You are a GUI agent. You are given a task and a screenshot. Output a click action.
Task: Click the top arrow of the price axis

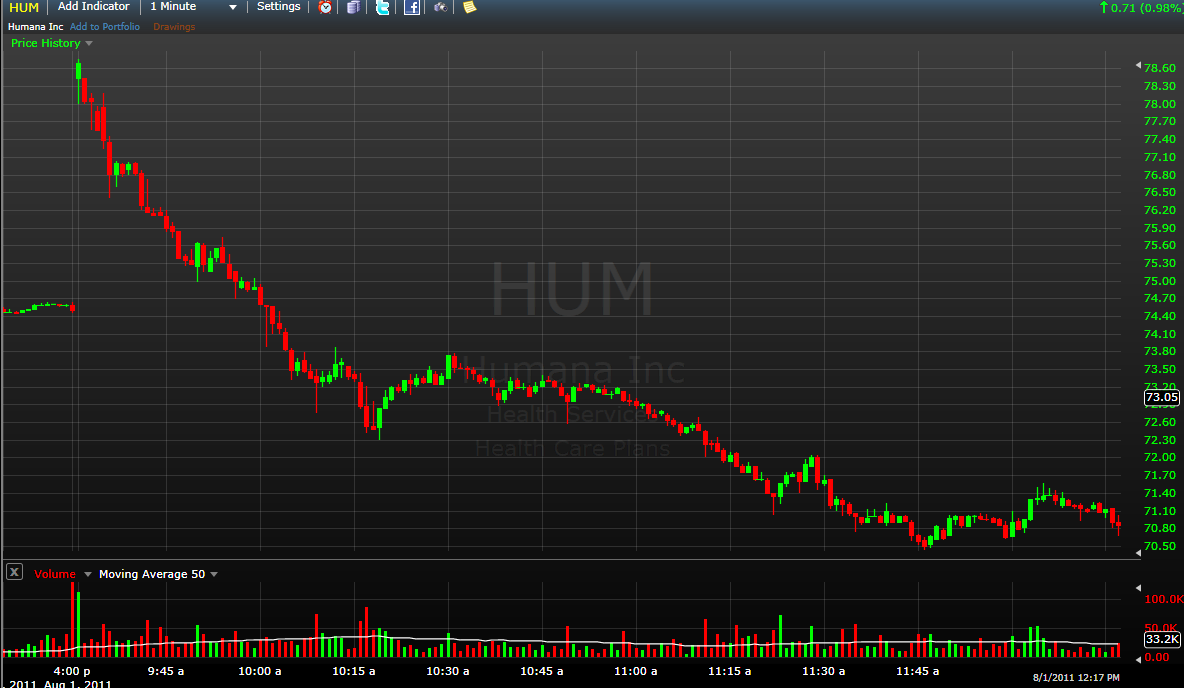[x=1138, y=66]
